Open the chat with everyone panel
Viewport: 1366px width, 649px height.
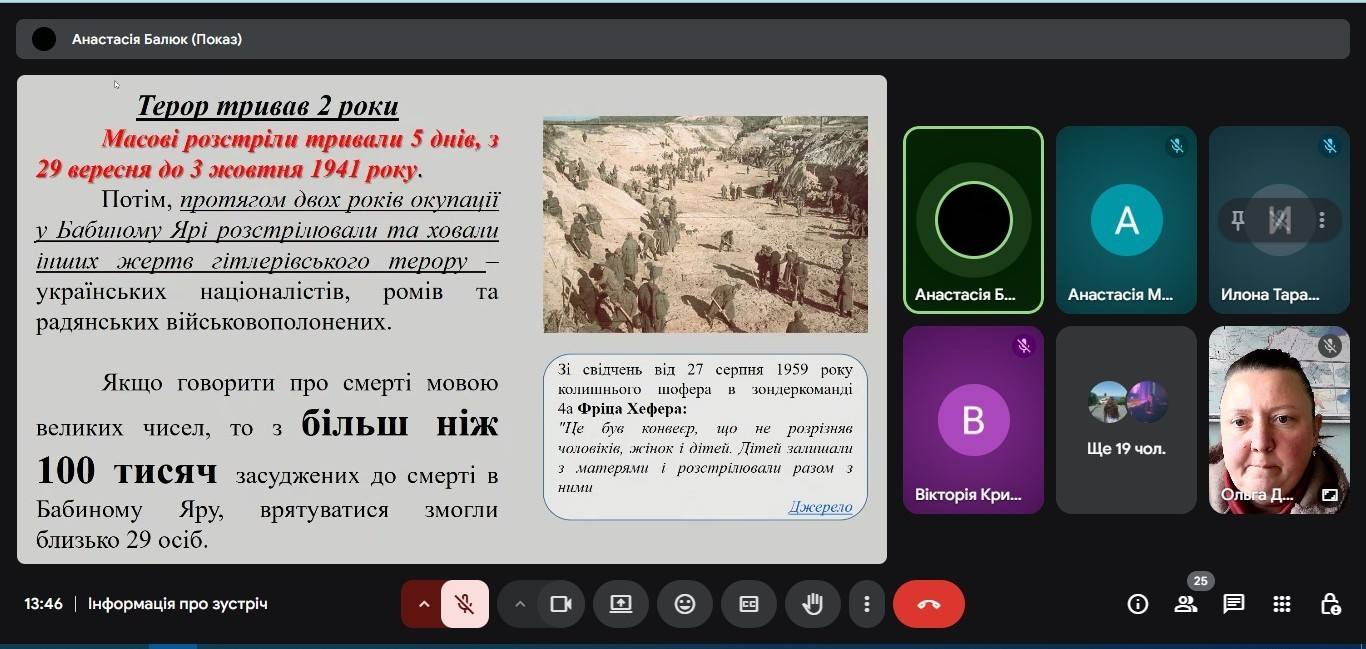point(1234,604)
